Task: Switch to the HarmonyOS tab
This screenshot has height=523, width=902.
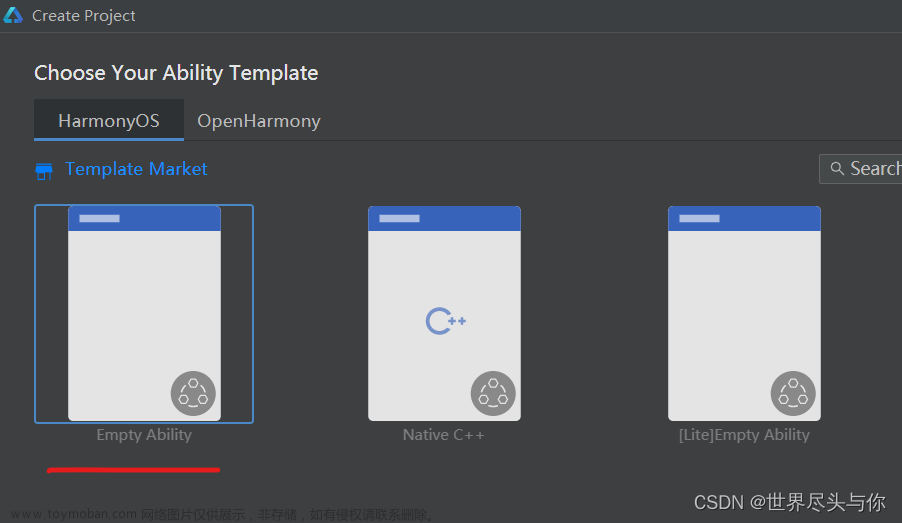Action: 109,120
